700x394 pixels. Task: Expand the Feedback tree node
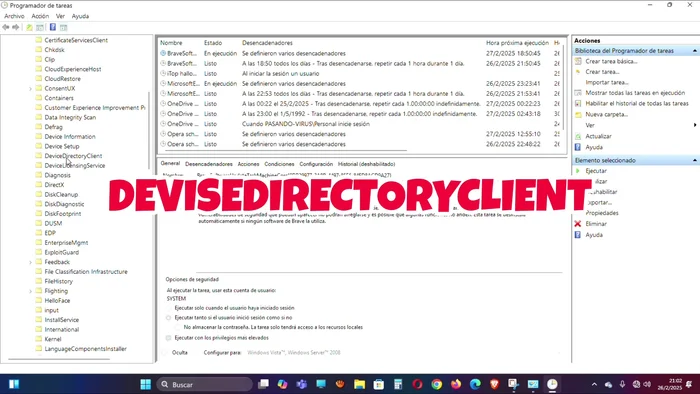pyautogui.click(x=30, y=262)
